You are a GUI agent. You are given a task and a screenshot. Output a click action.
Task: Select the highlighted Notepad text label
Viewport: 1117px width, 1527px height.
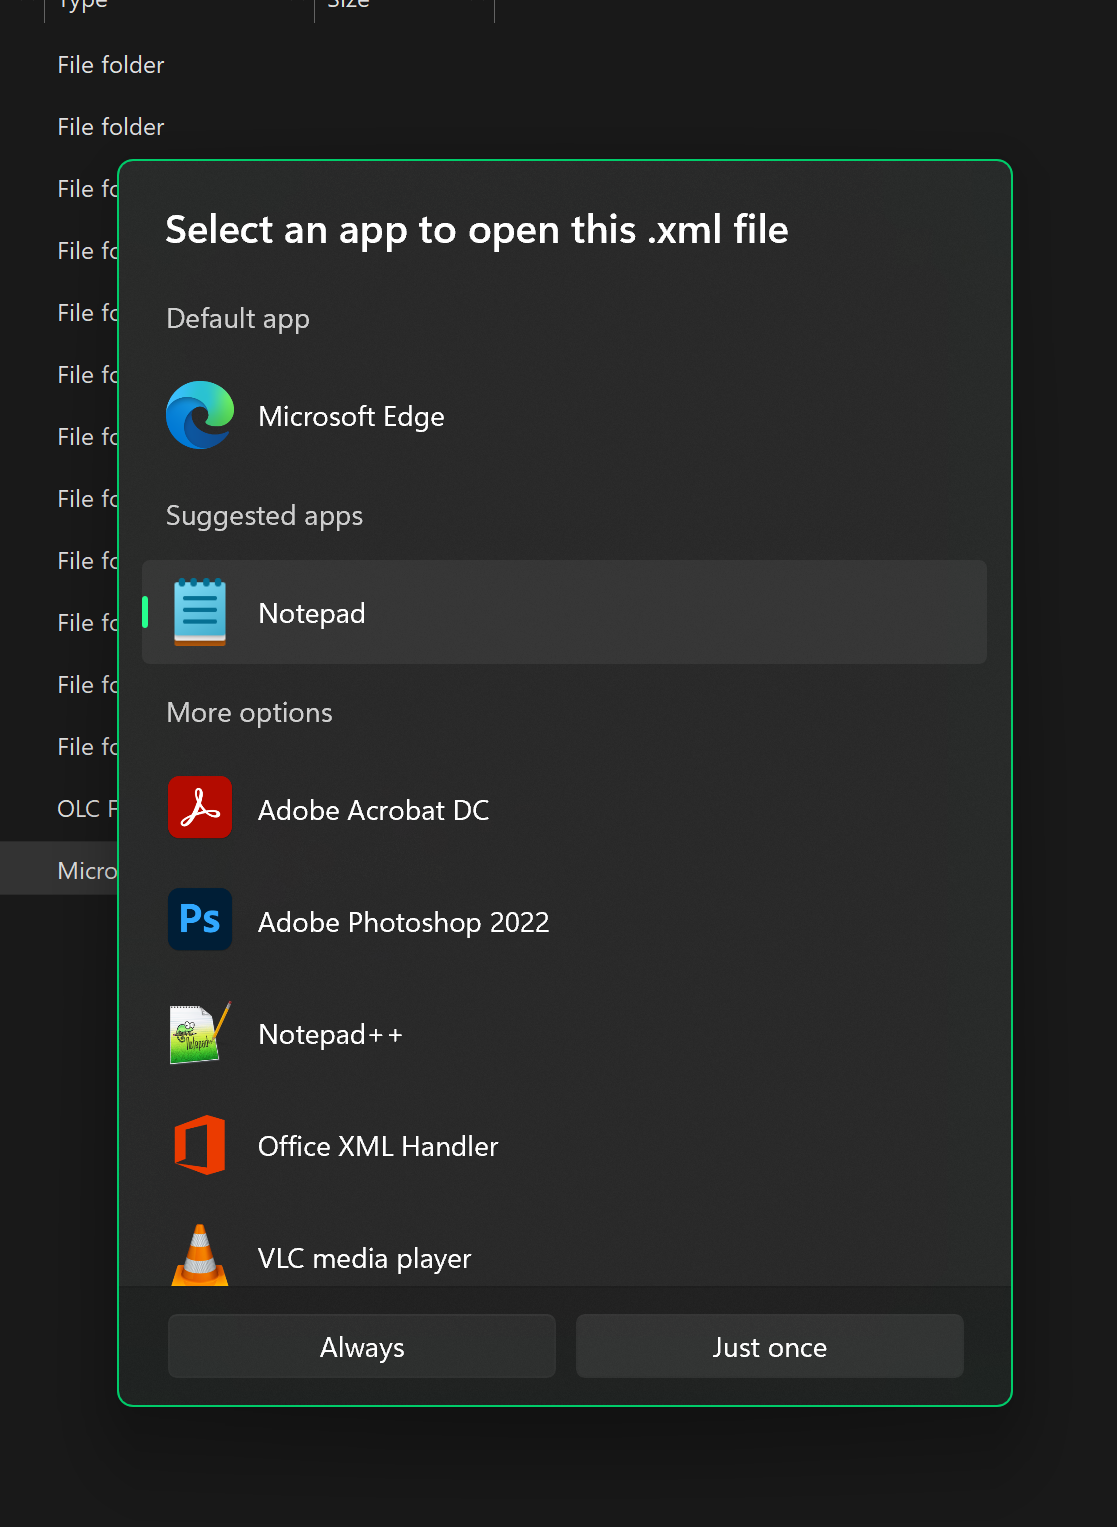tap(311, 613)
